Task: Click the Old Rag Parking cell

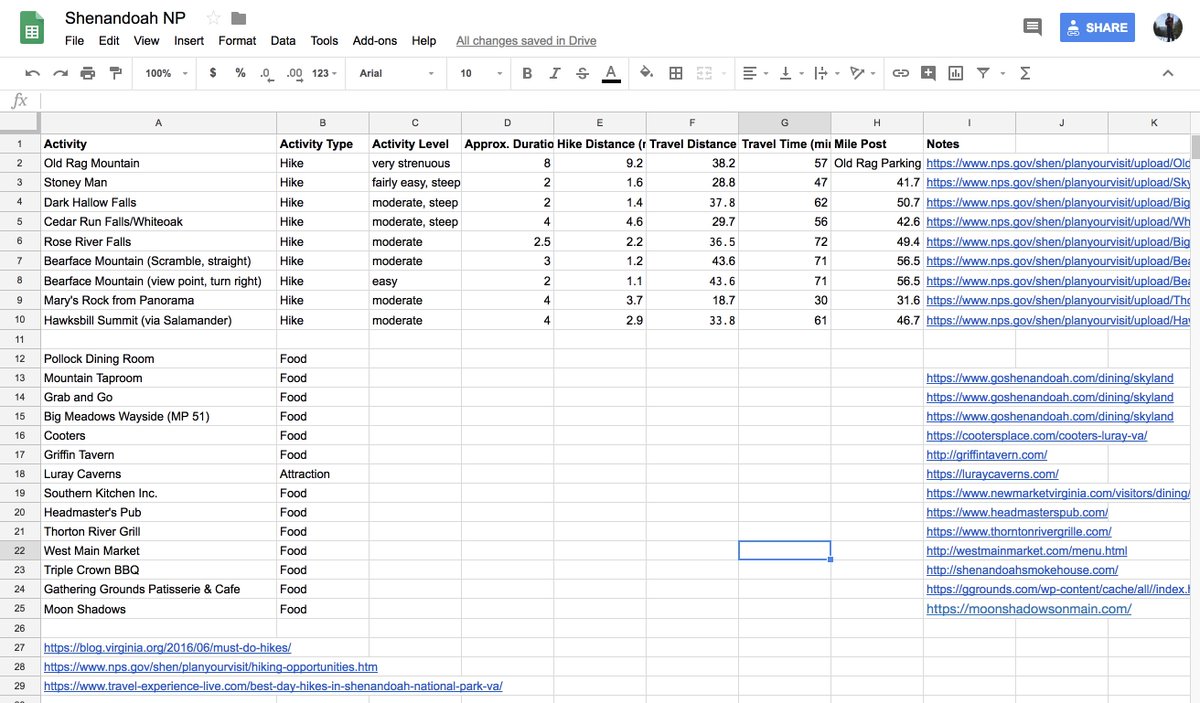Action: [x=877, y=163]
